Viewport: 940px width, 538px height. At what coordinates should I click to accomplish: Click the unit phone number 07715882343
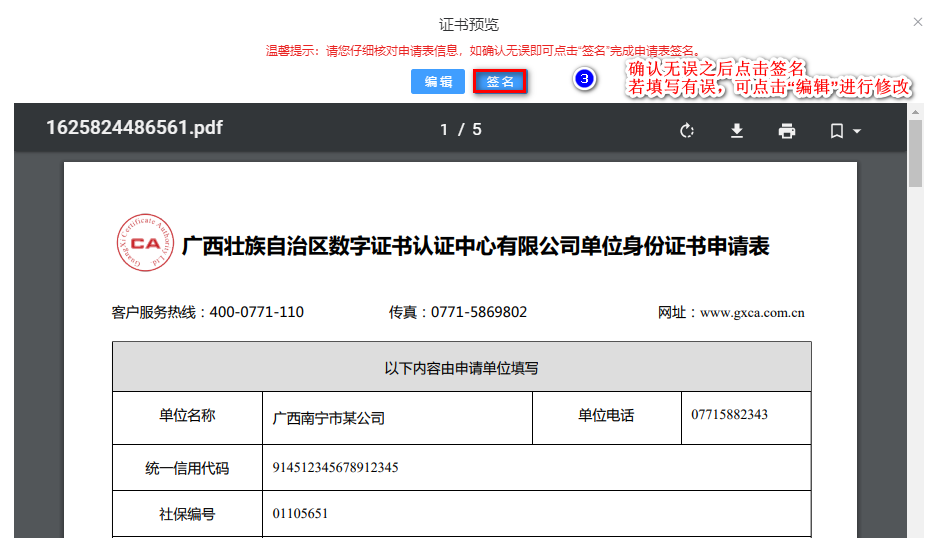click(729, 414)
